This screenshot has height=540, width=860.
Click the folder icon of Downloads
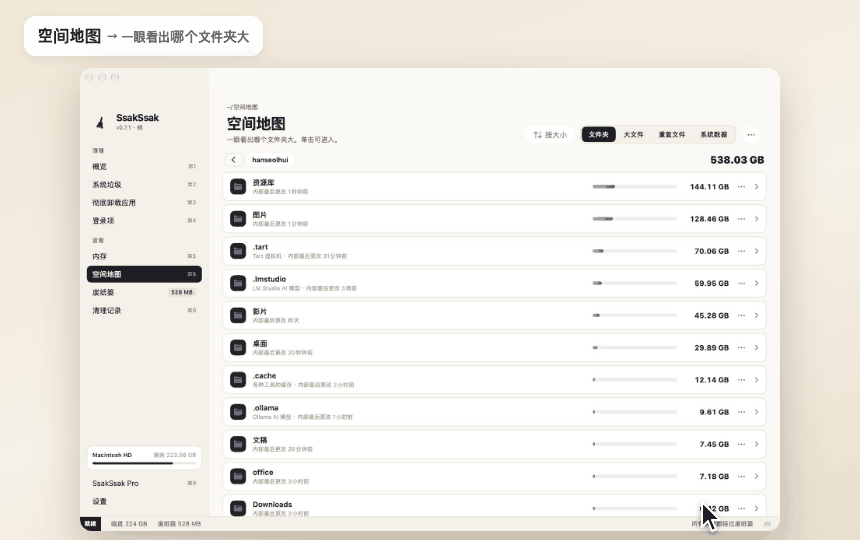[238, 508]
